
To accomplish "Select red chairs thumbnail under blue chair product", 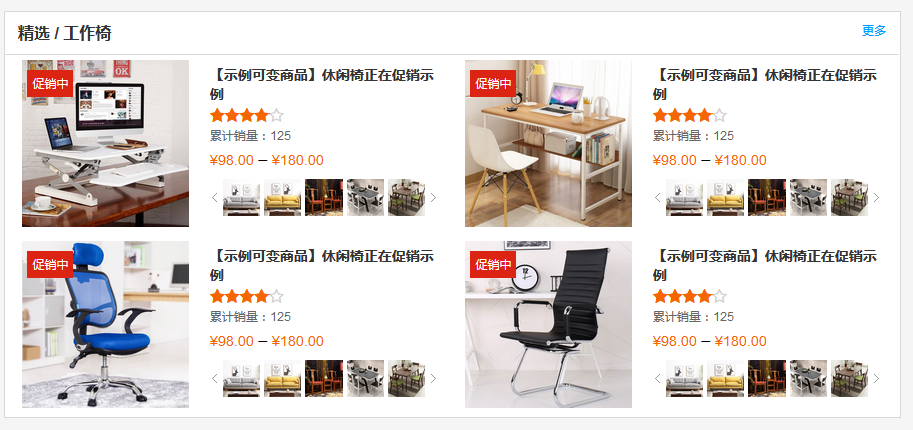I will point(324,379).
